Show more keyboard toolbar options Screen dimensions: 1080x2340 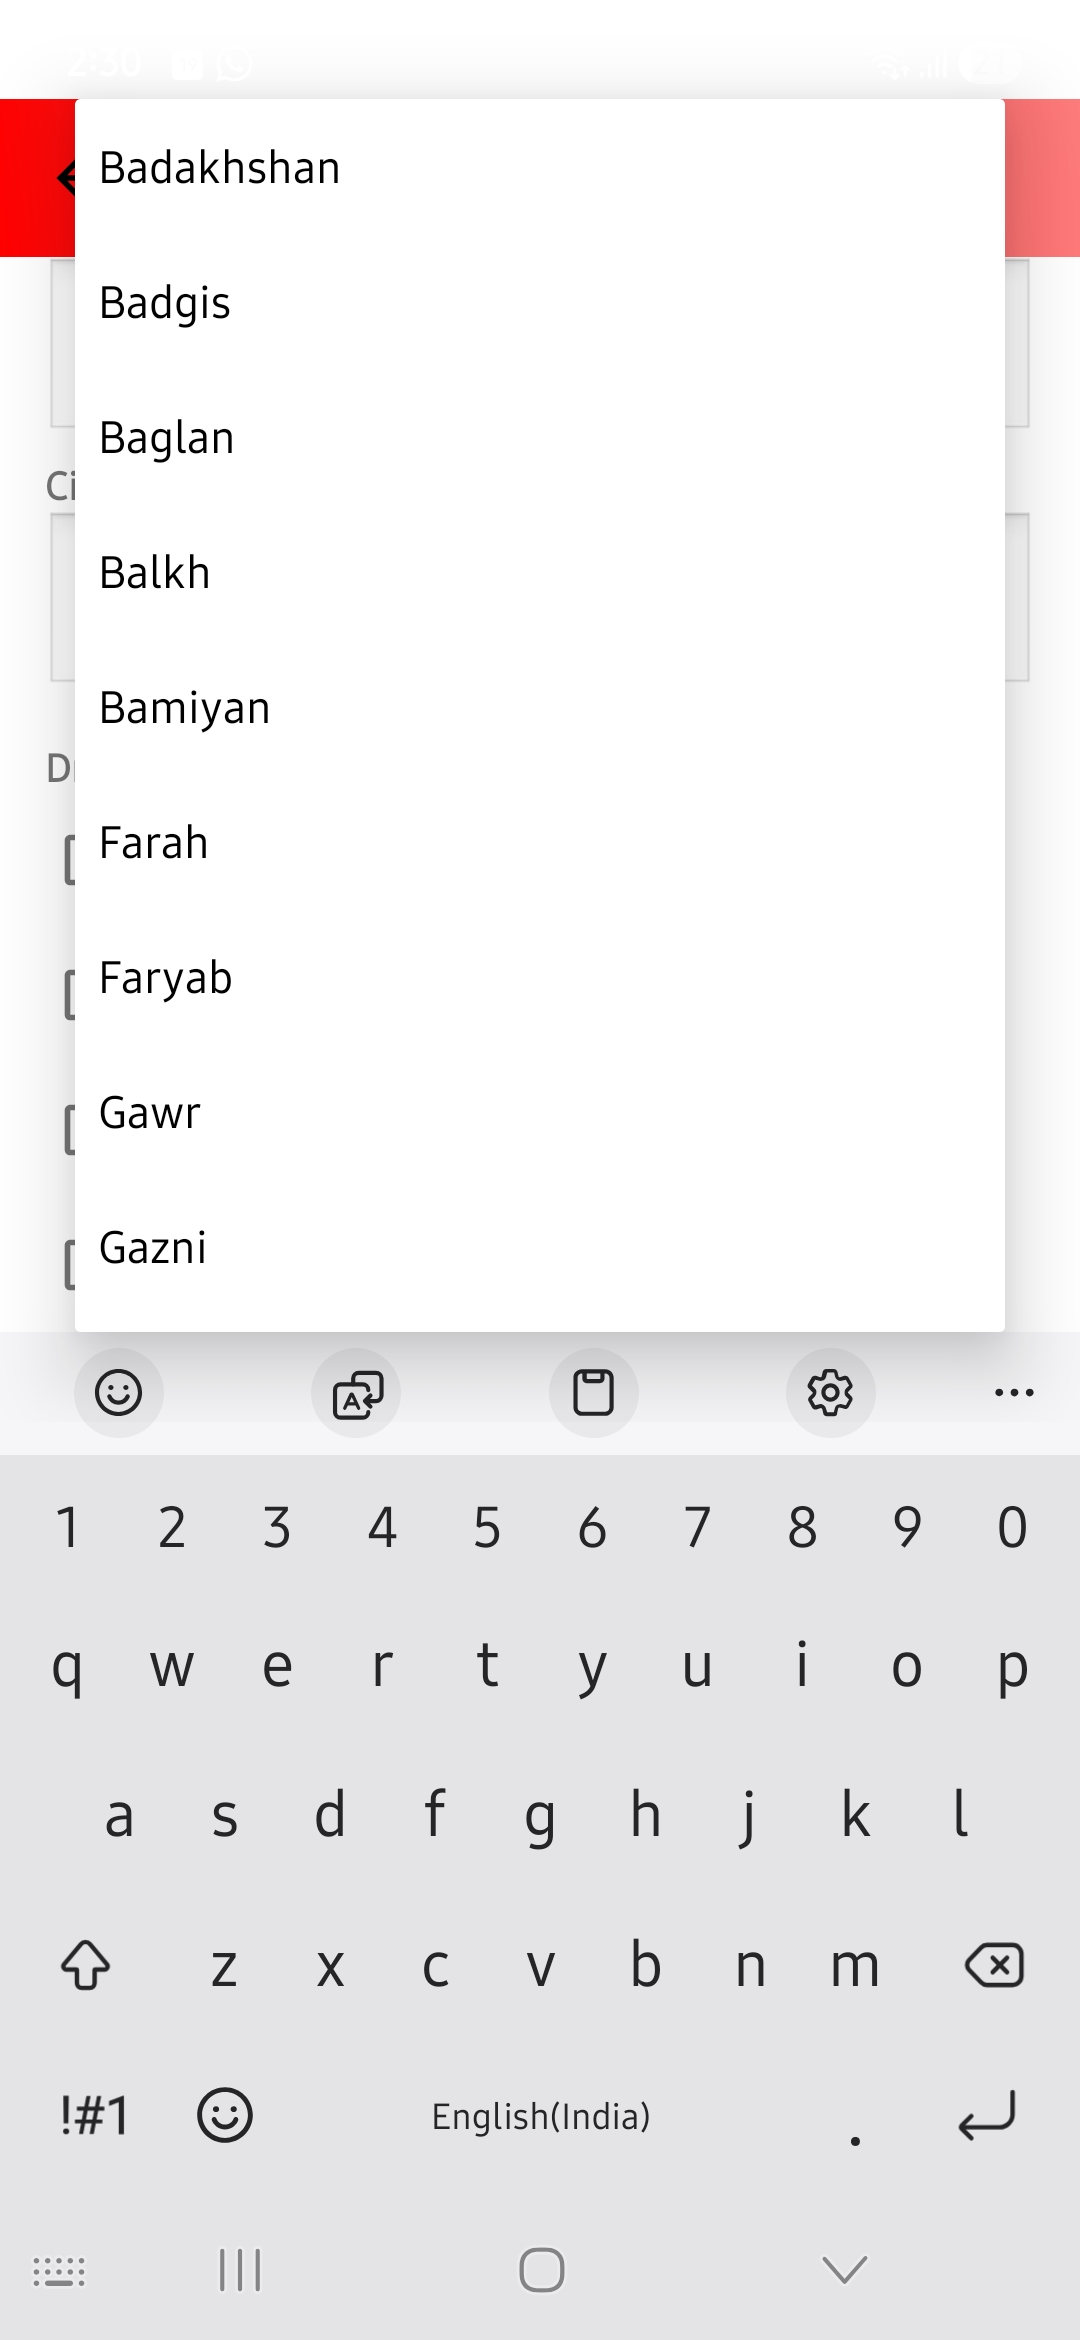1014,1392
